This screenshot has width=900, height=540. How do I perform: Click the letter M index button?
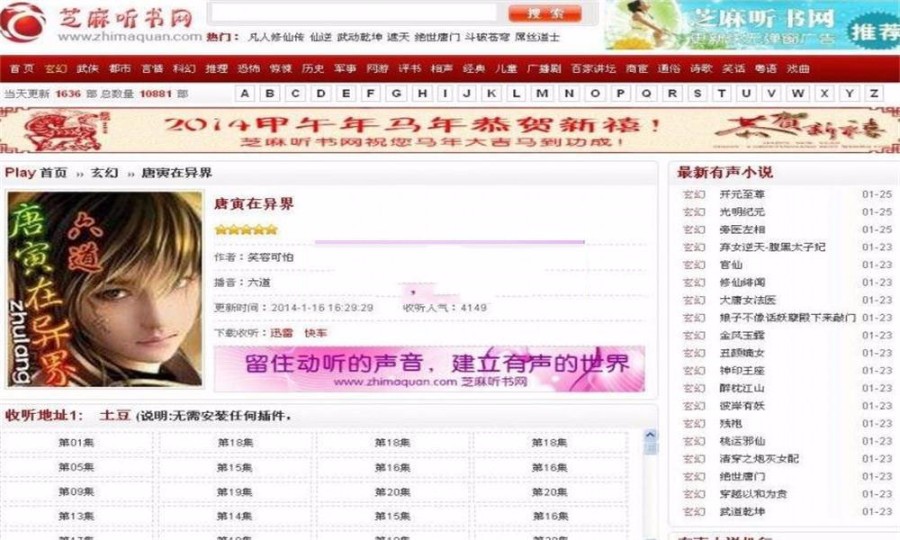[542, 93]
